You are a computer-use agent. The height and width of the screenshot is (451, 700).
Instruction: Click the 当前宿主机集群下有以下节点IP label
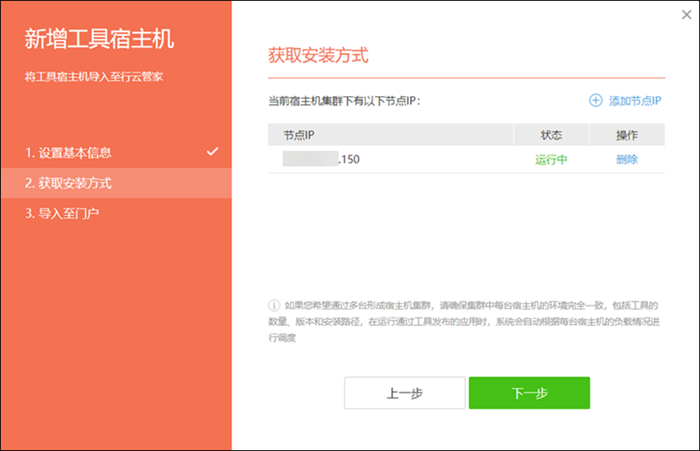pyautogui.click(x=346, y=101)
